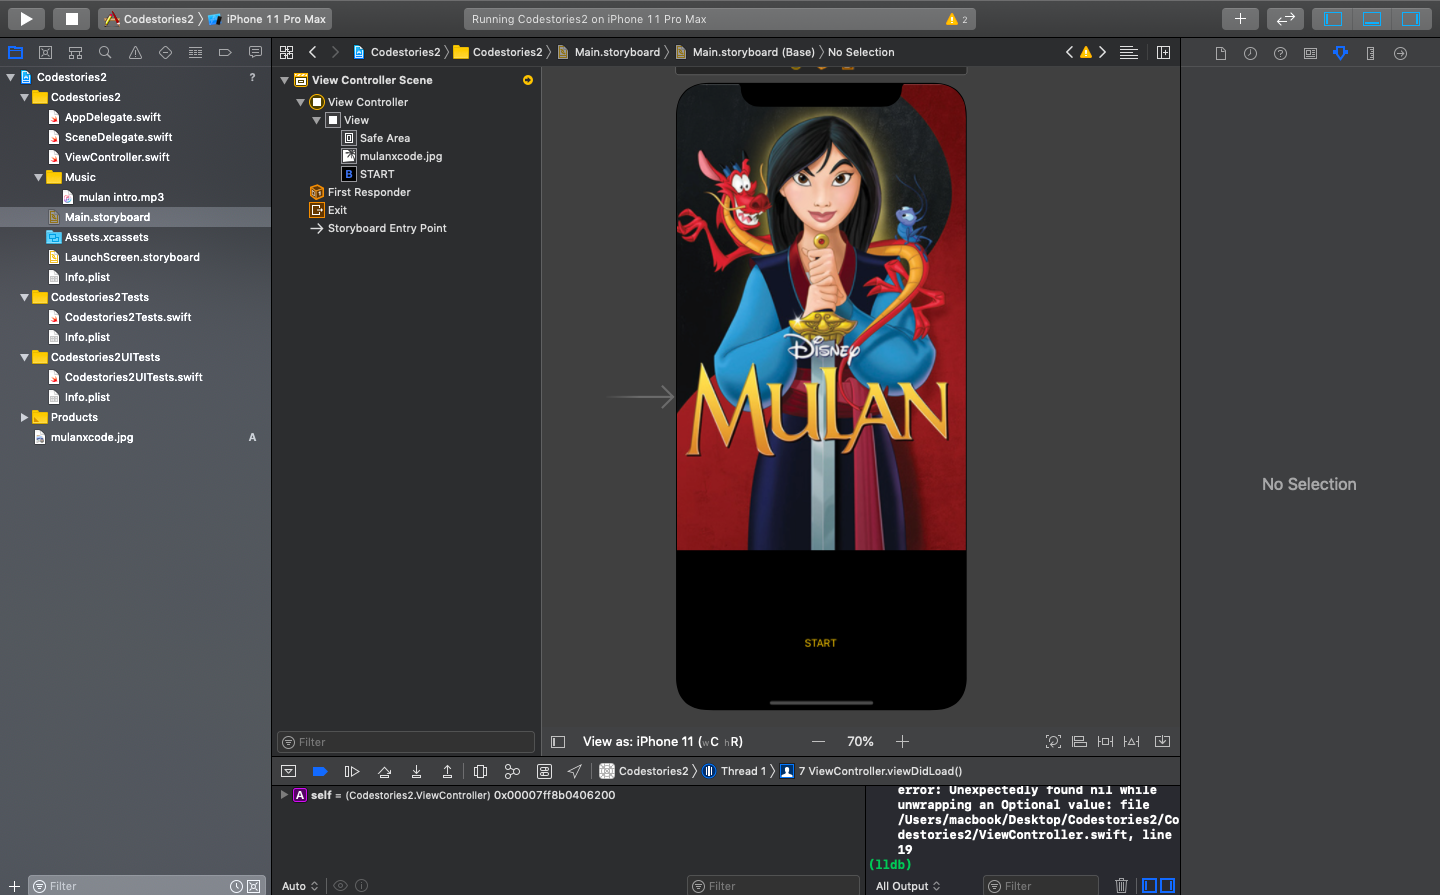Expand the Products folder

pos(25,417)
